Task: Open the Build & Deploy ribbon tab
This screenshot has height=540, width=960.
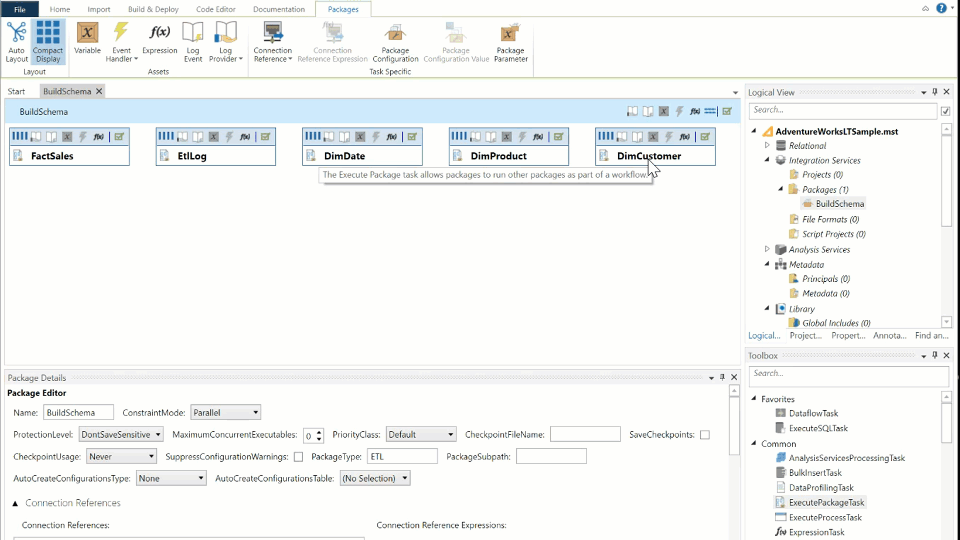Action: [x=153, y=9]
